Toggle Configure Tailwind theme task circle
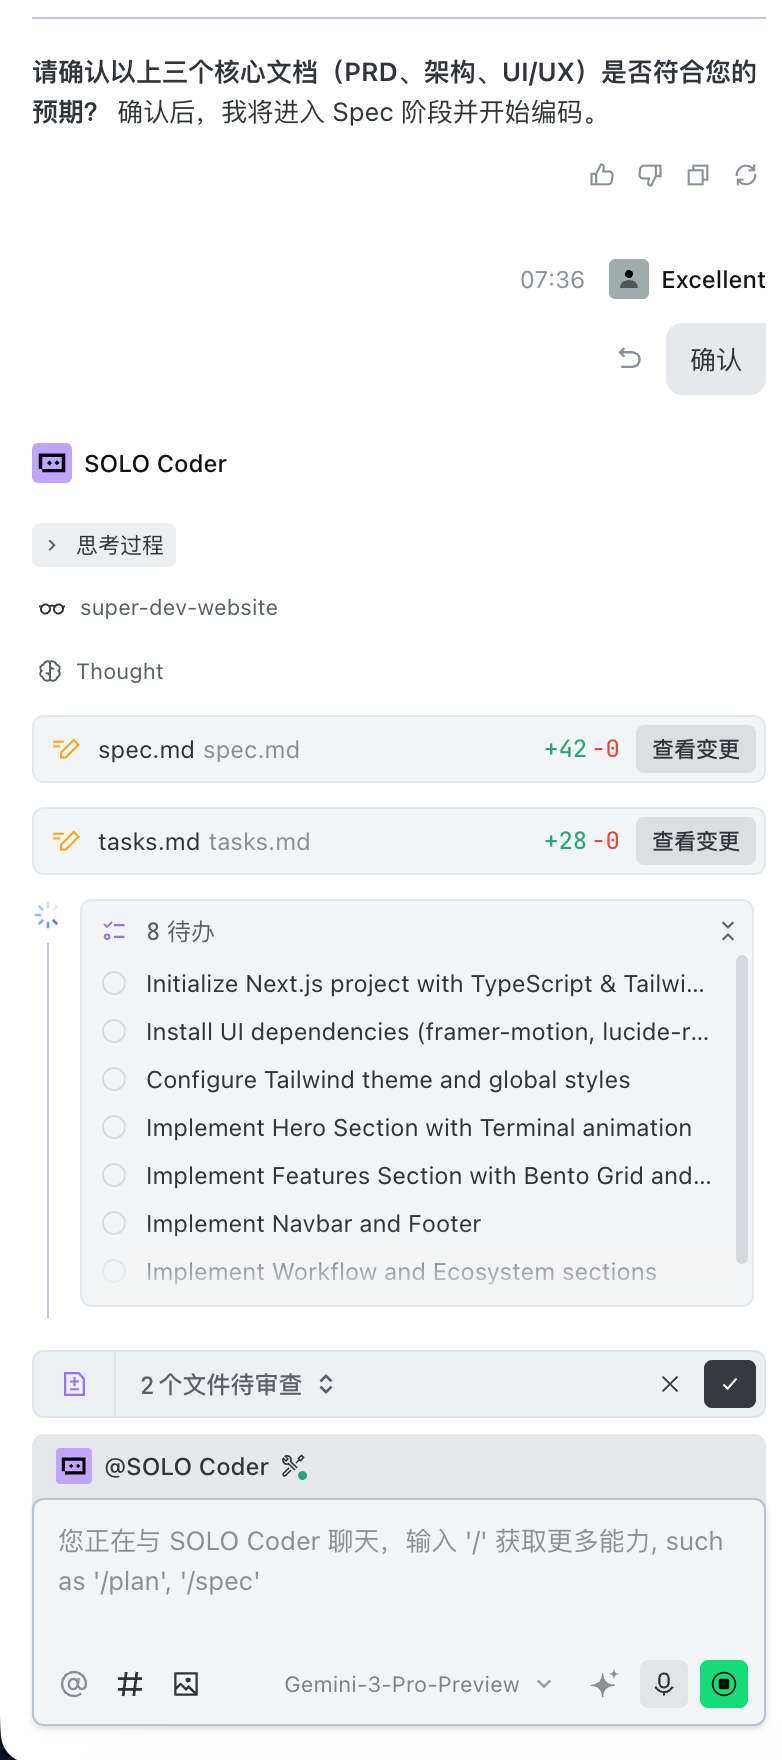The image size is (782, 1760). pos(115,1080)
